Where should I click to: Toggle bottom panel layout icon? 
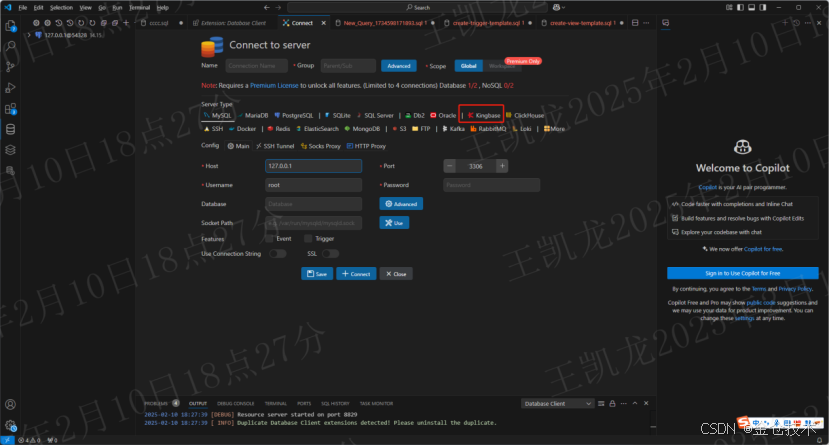[751, 7]
